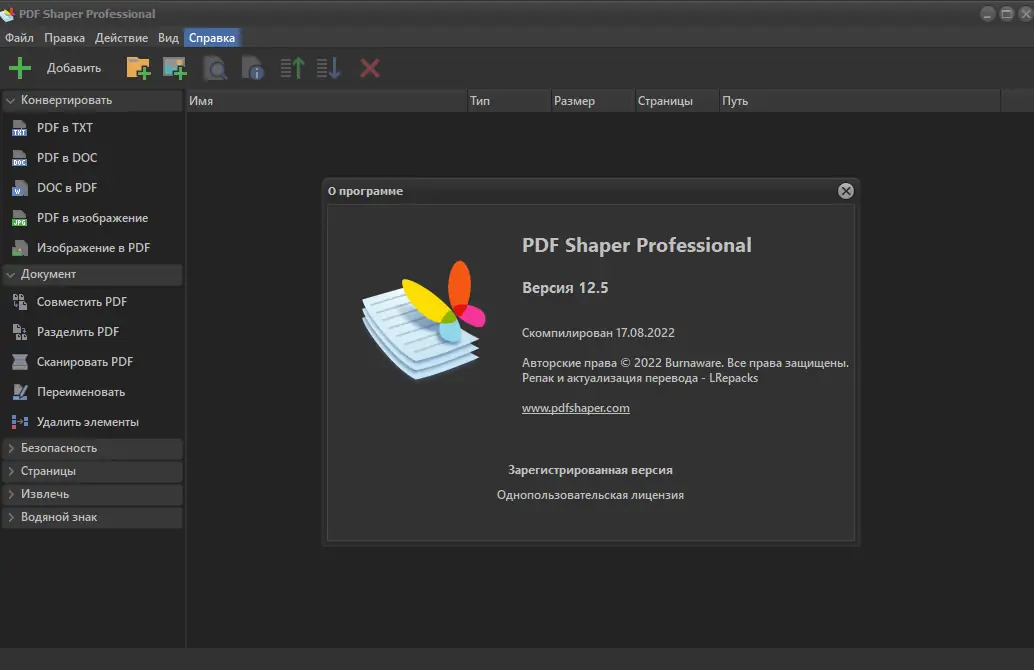Screen dimensions: 1034x670
Task: Sort by the Тип column header
Action: pos(508,101)
